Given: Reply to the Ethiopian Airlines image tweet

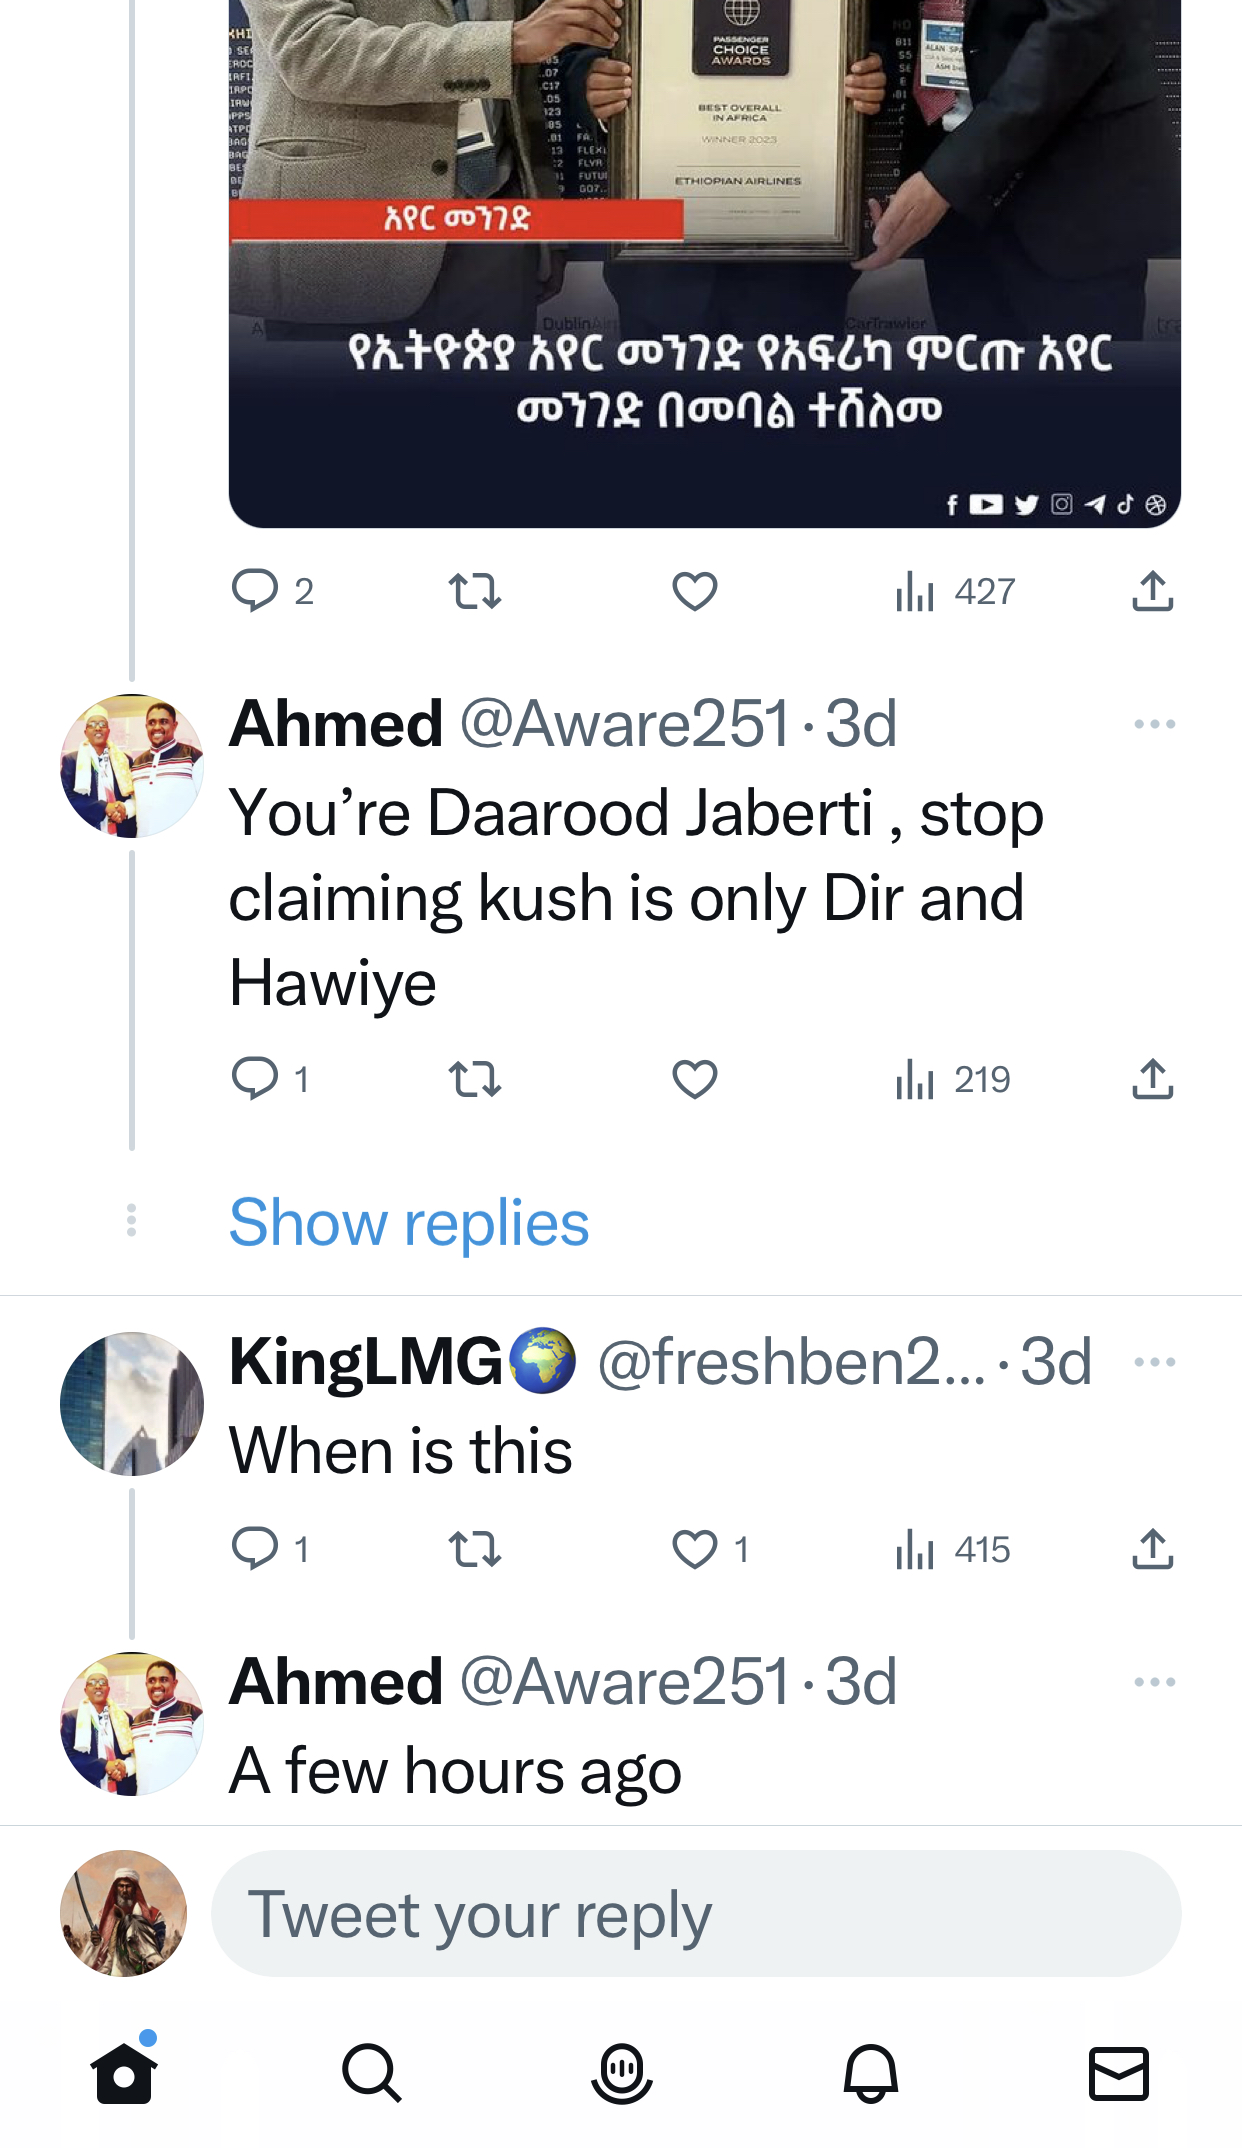Looking at the screenshot, I should [255, 591].
